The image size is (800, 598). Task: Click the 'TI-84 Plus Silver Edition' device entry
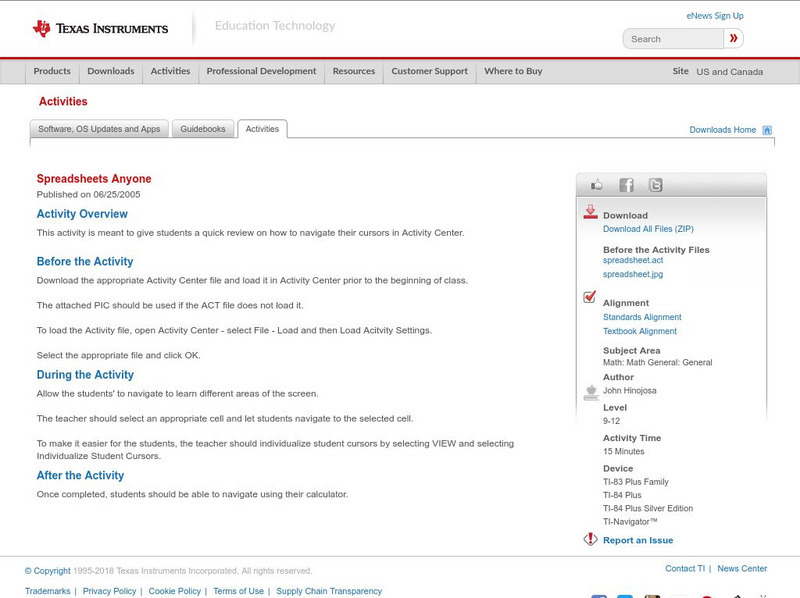[x=648, y=508]
